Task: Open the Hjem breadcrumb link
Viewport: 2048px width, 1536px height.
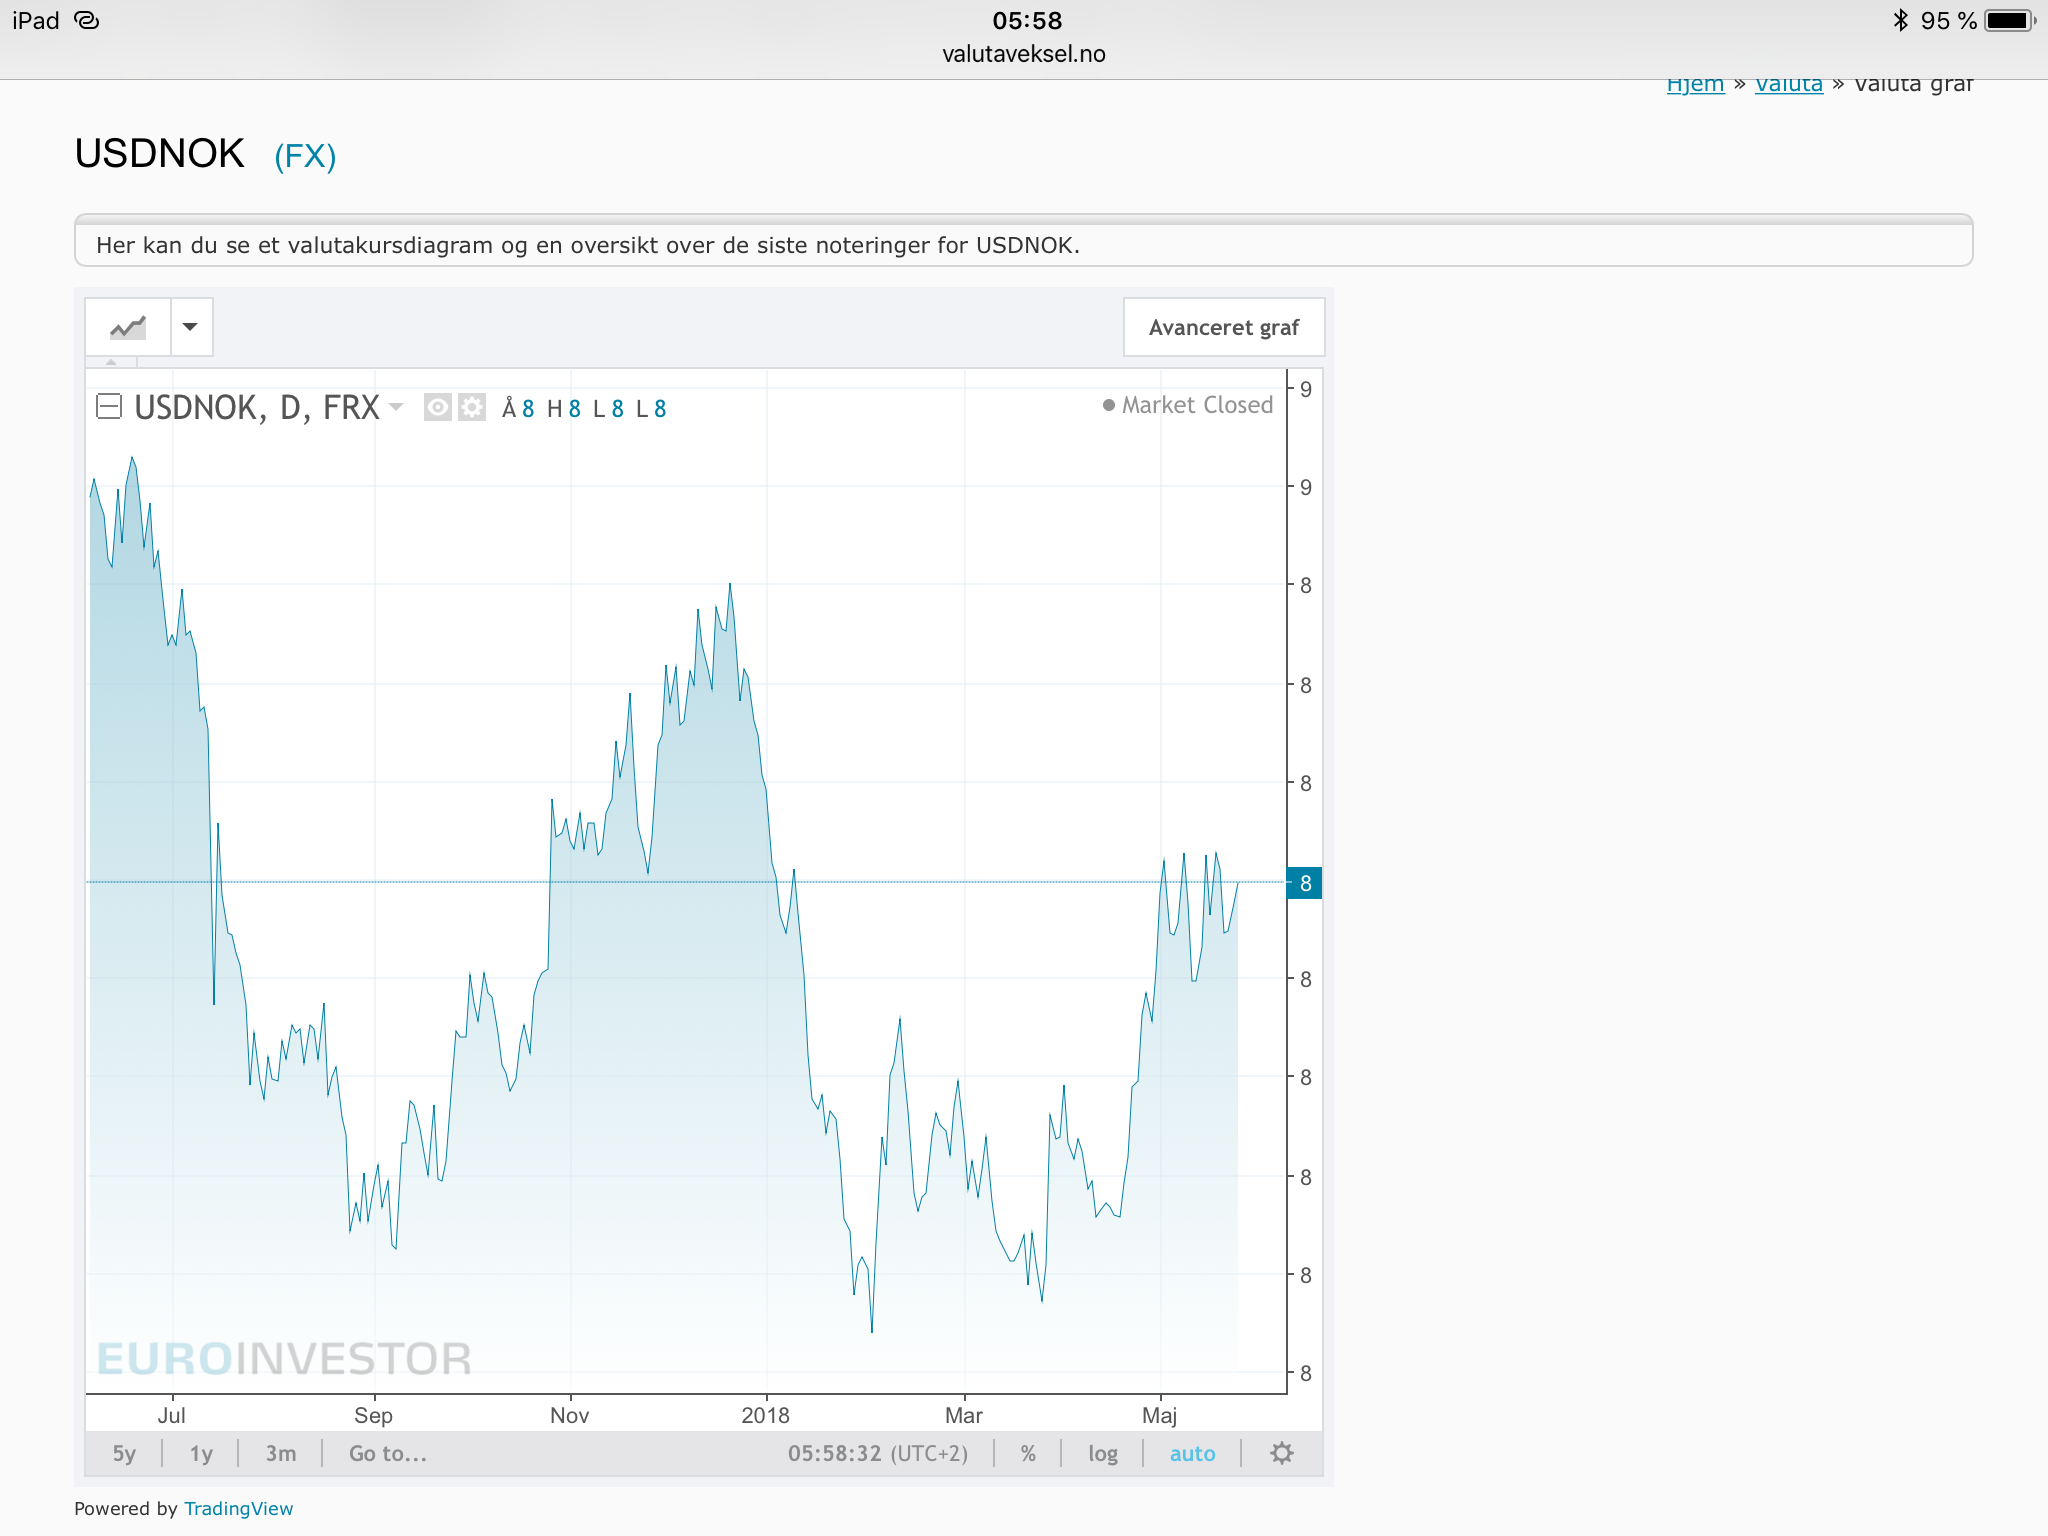Action: (x=1695, y=85)
